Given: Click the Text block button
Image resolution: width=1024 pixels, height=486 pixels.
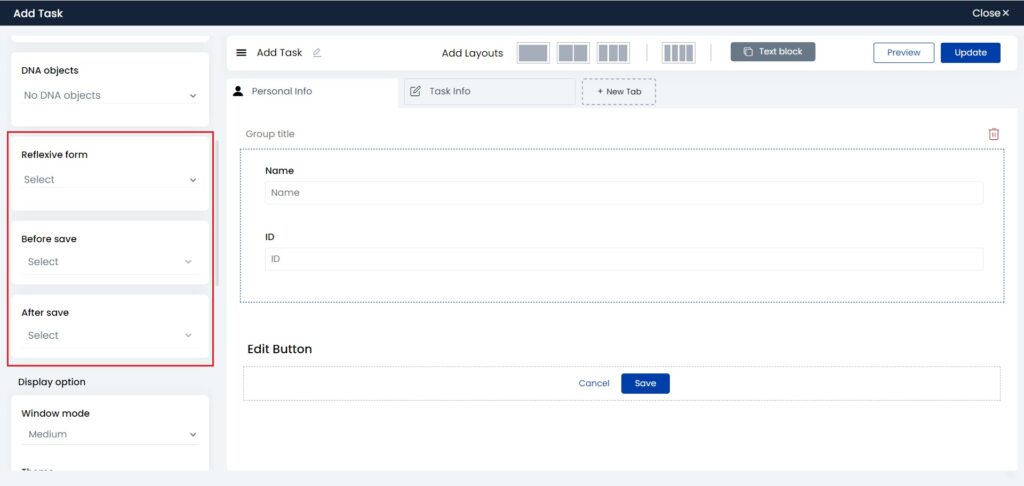Looking at the screenshot, I should point(772,52).
